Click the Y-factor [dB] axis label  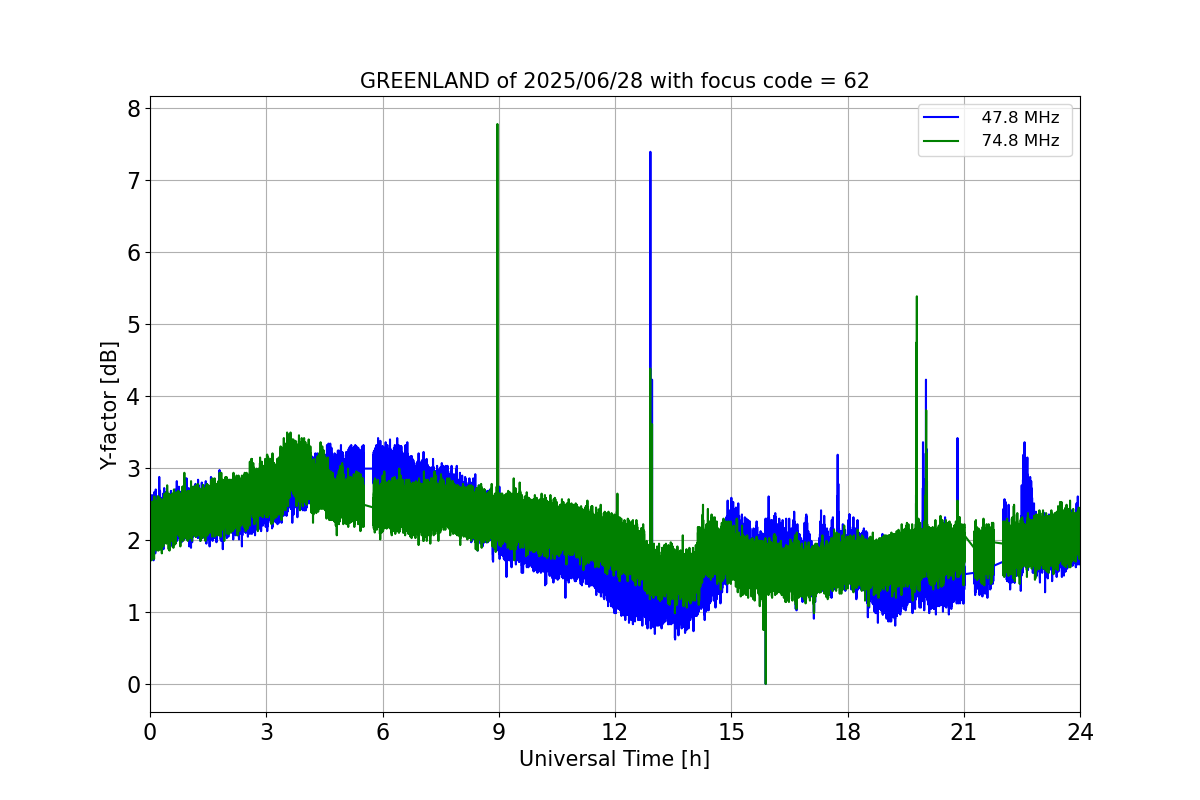click(109, 405)
